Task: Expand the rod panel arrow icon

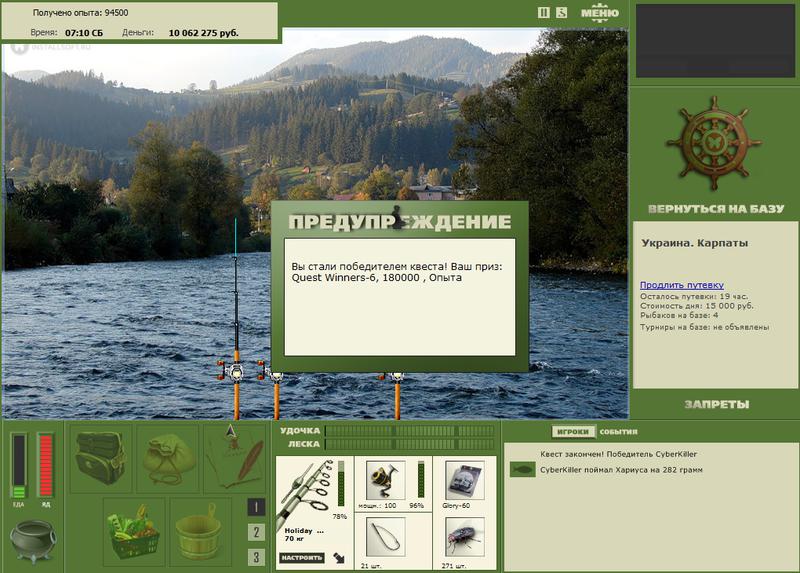Action: 339,558
